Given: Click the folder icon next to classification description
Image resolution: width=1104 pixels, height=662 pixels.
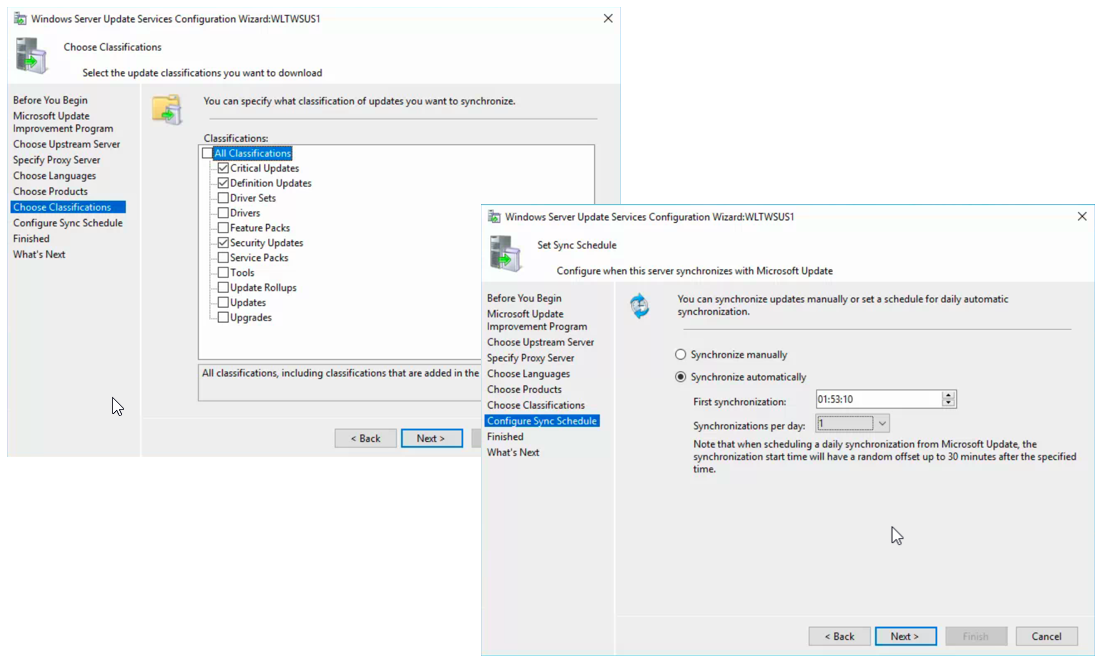Looking at the screenshot, I should pyautogui.click(x=168, y=110).
